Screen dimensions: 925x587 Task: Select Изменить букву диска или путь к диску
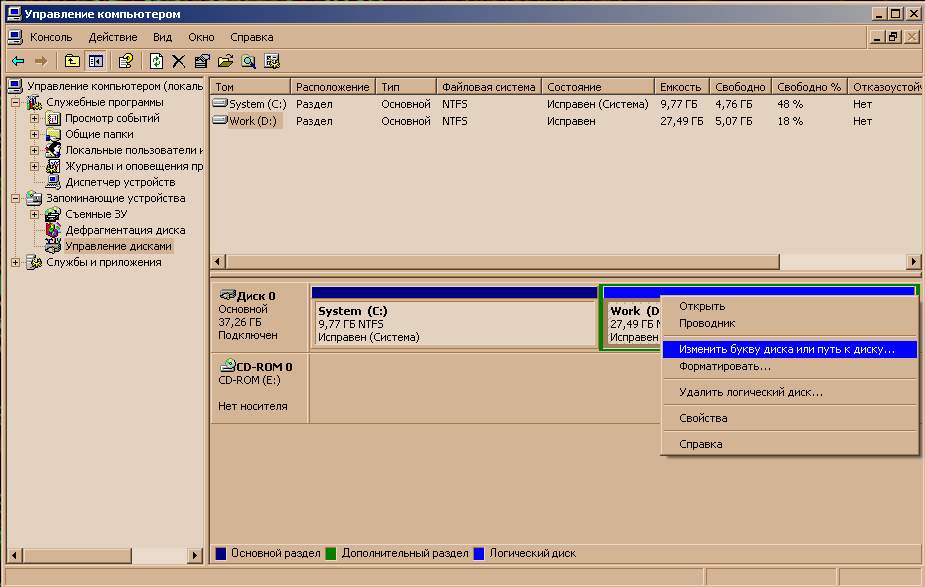[786, 349]
